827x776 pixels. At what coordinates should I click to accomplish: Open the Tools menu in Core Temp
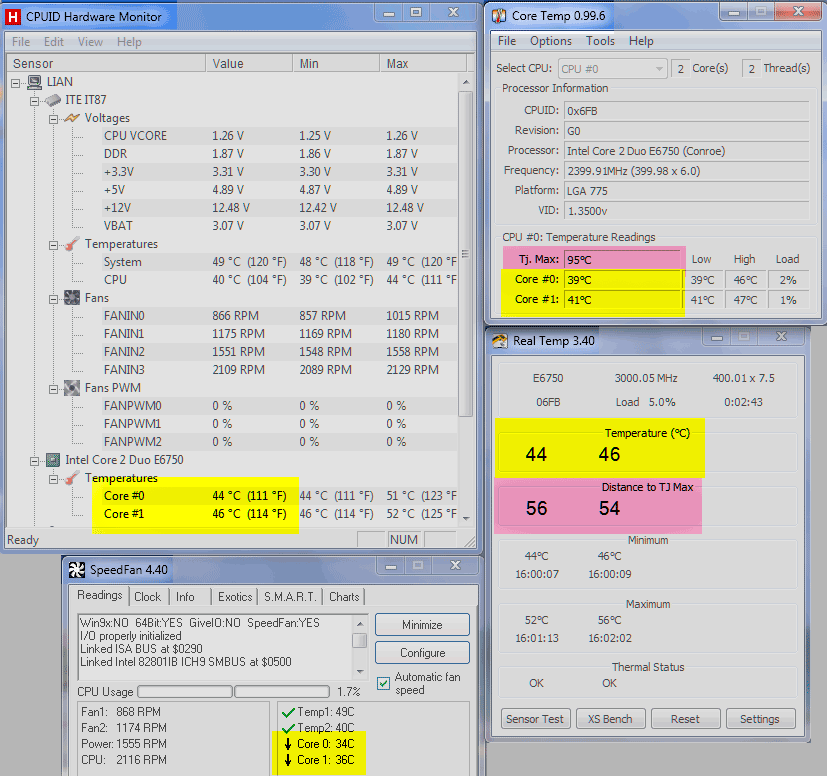(x=600, y=41)
